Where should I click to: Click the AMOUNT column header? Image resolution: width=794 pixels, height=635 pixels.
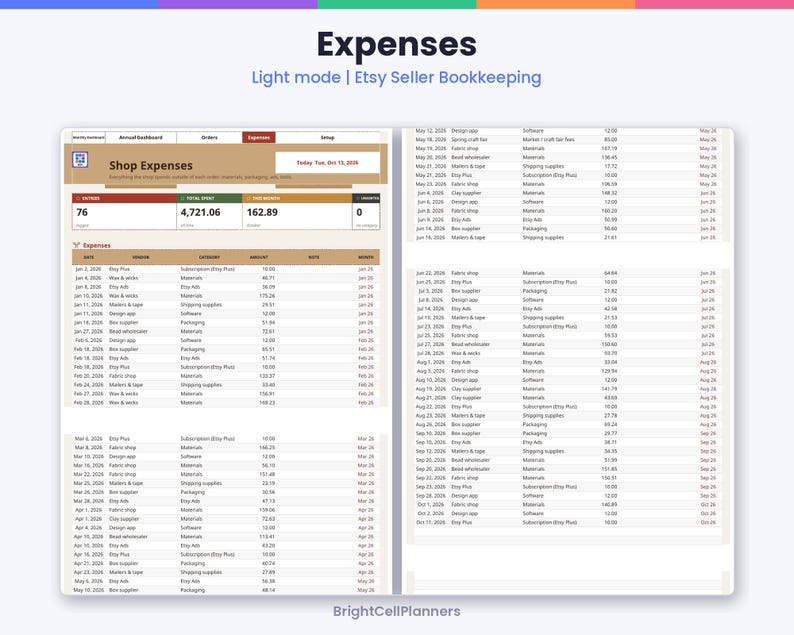pos(259,257)
